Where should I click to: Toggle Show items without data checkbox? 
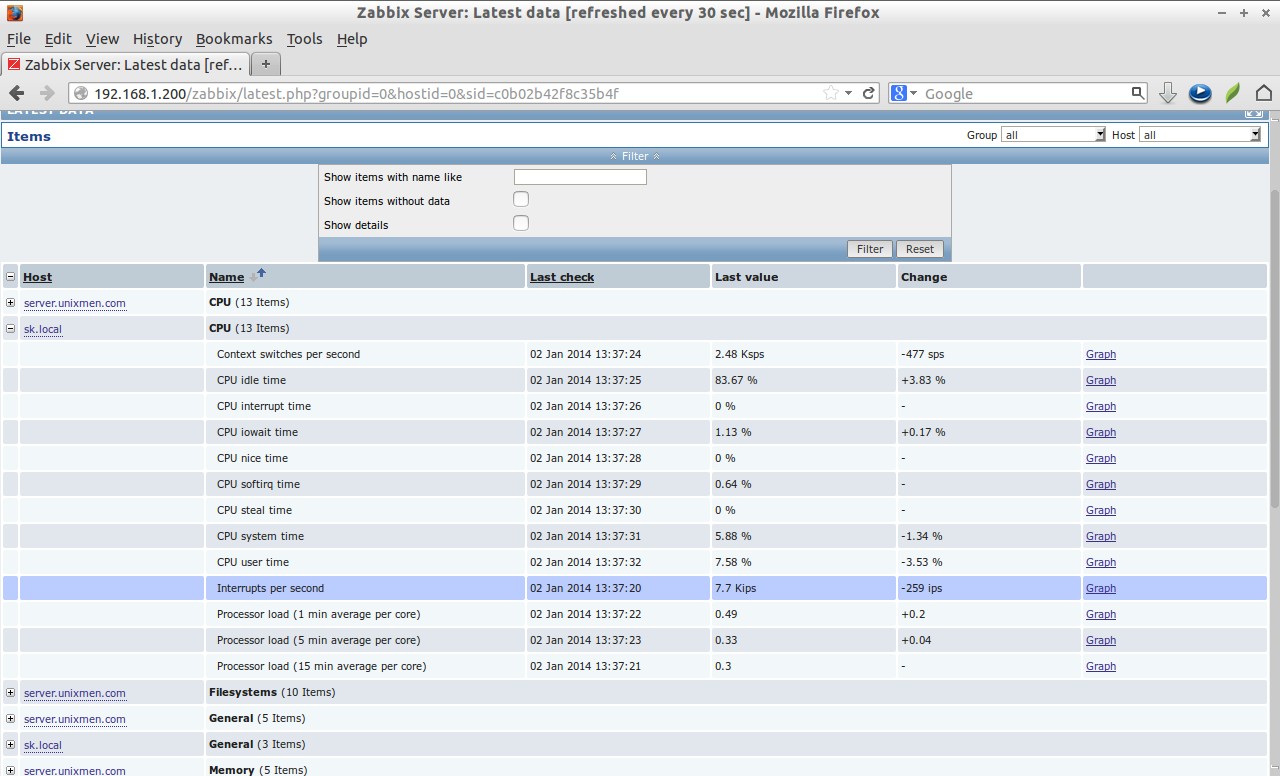(521, 199)
